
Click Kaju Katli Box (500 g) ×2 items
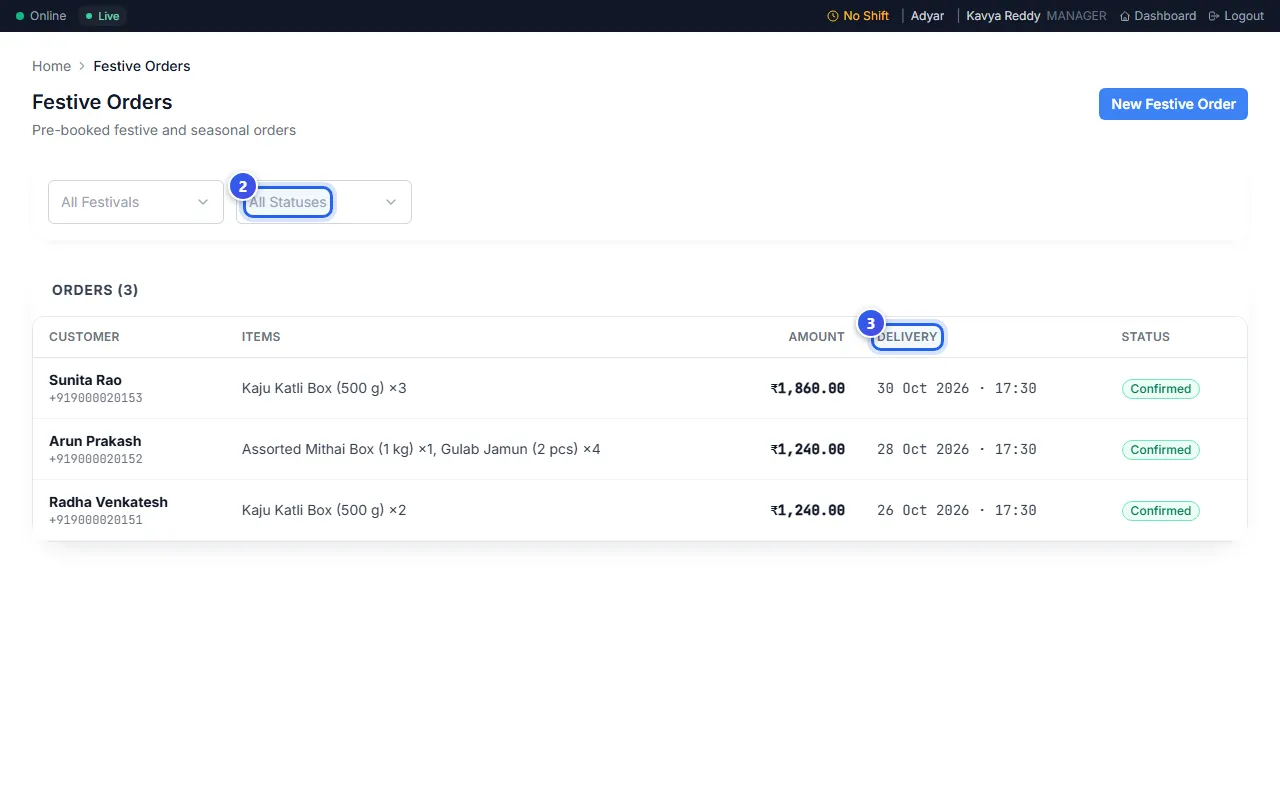(324, 510)
